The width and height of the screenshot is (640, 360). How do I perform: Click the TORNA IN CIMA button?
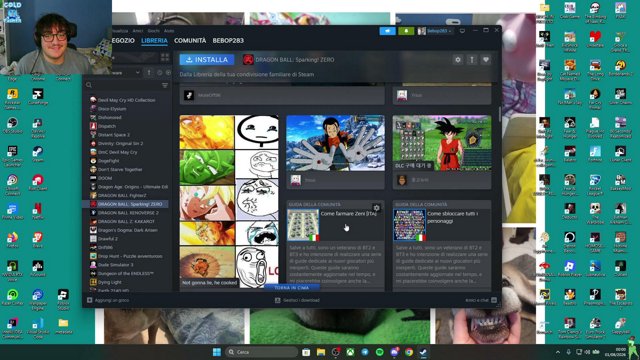click(291, 288)
